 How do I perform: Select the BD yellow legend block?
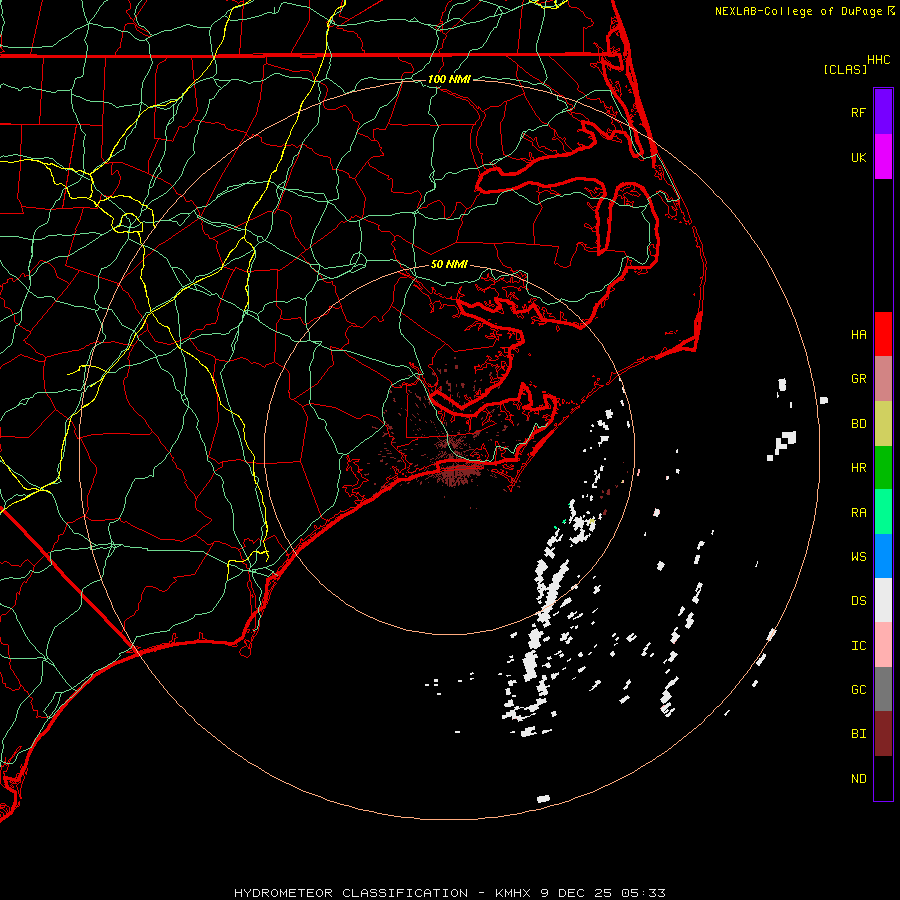(883, 424)
